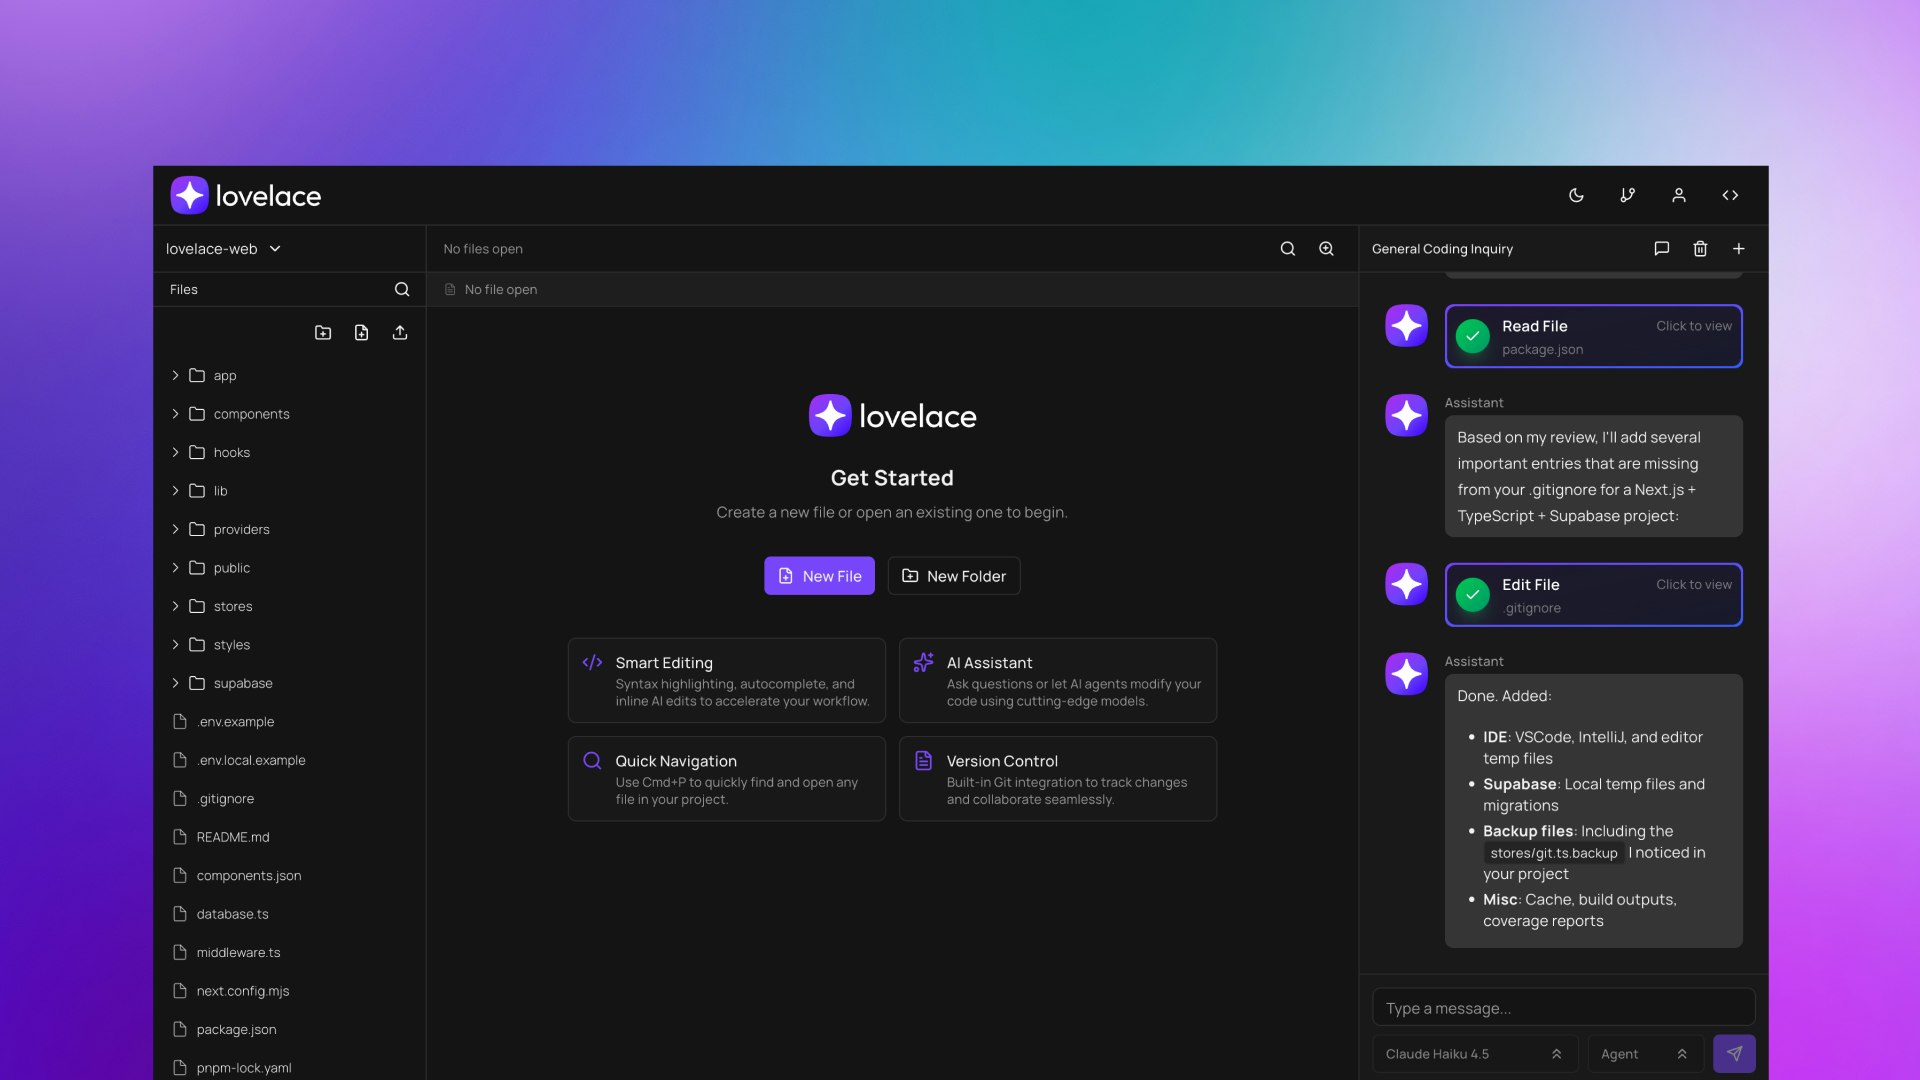Click the upload icon in Files toolbar
The image size is (1920, 1080).
(400, 333)
